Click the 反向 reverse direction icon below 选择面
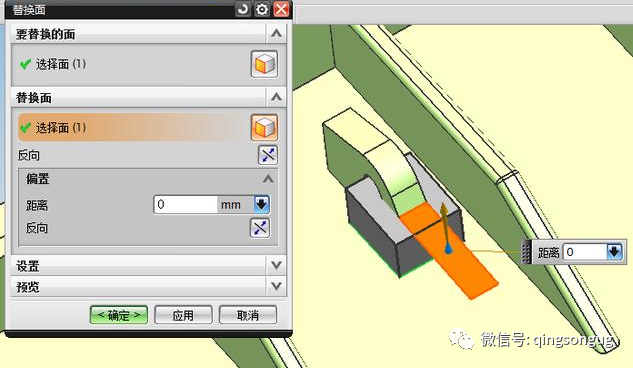 (x=268, y=155)
